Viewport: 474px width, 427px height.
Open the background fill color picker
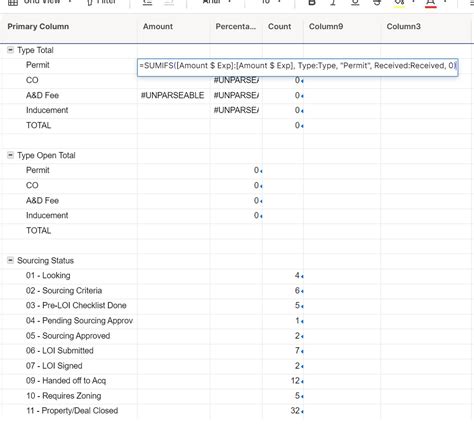(x=399, y=3)
